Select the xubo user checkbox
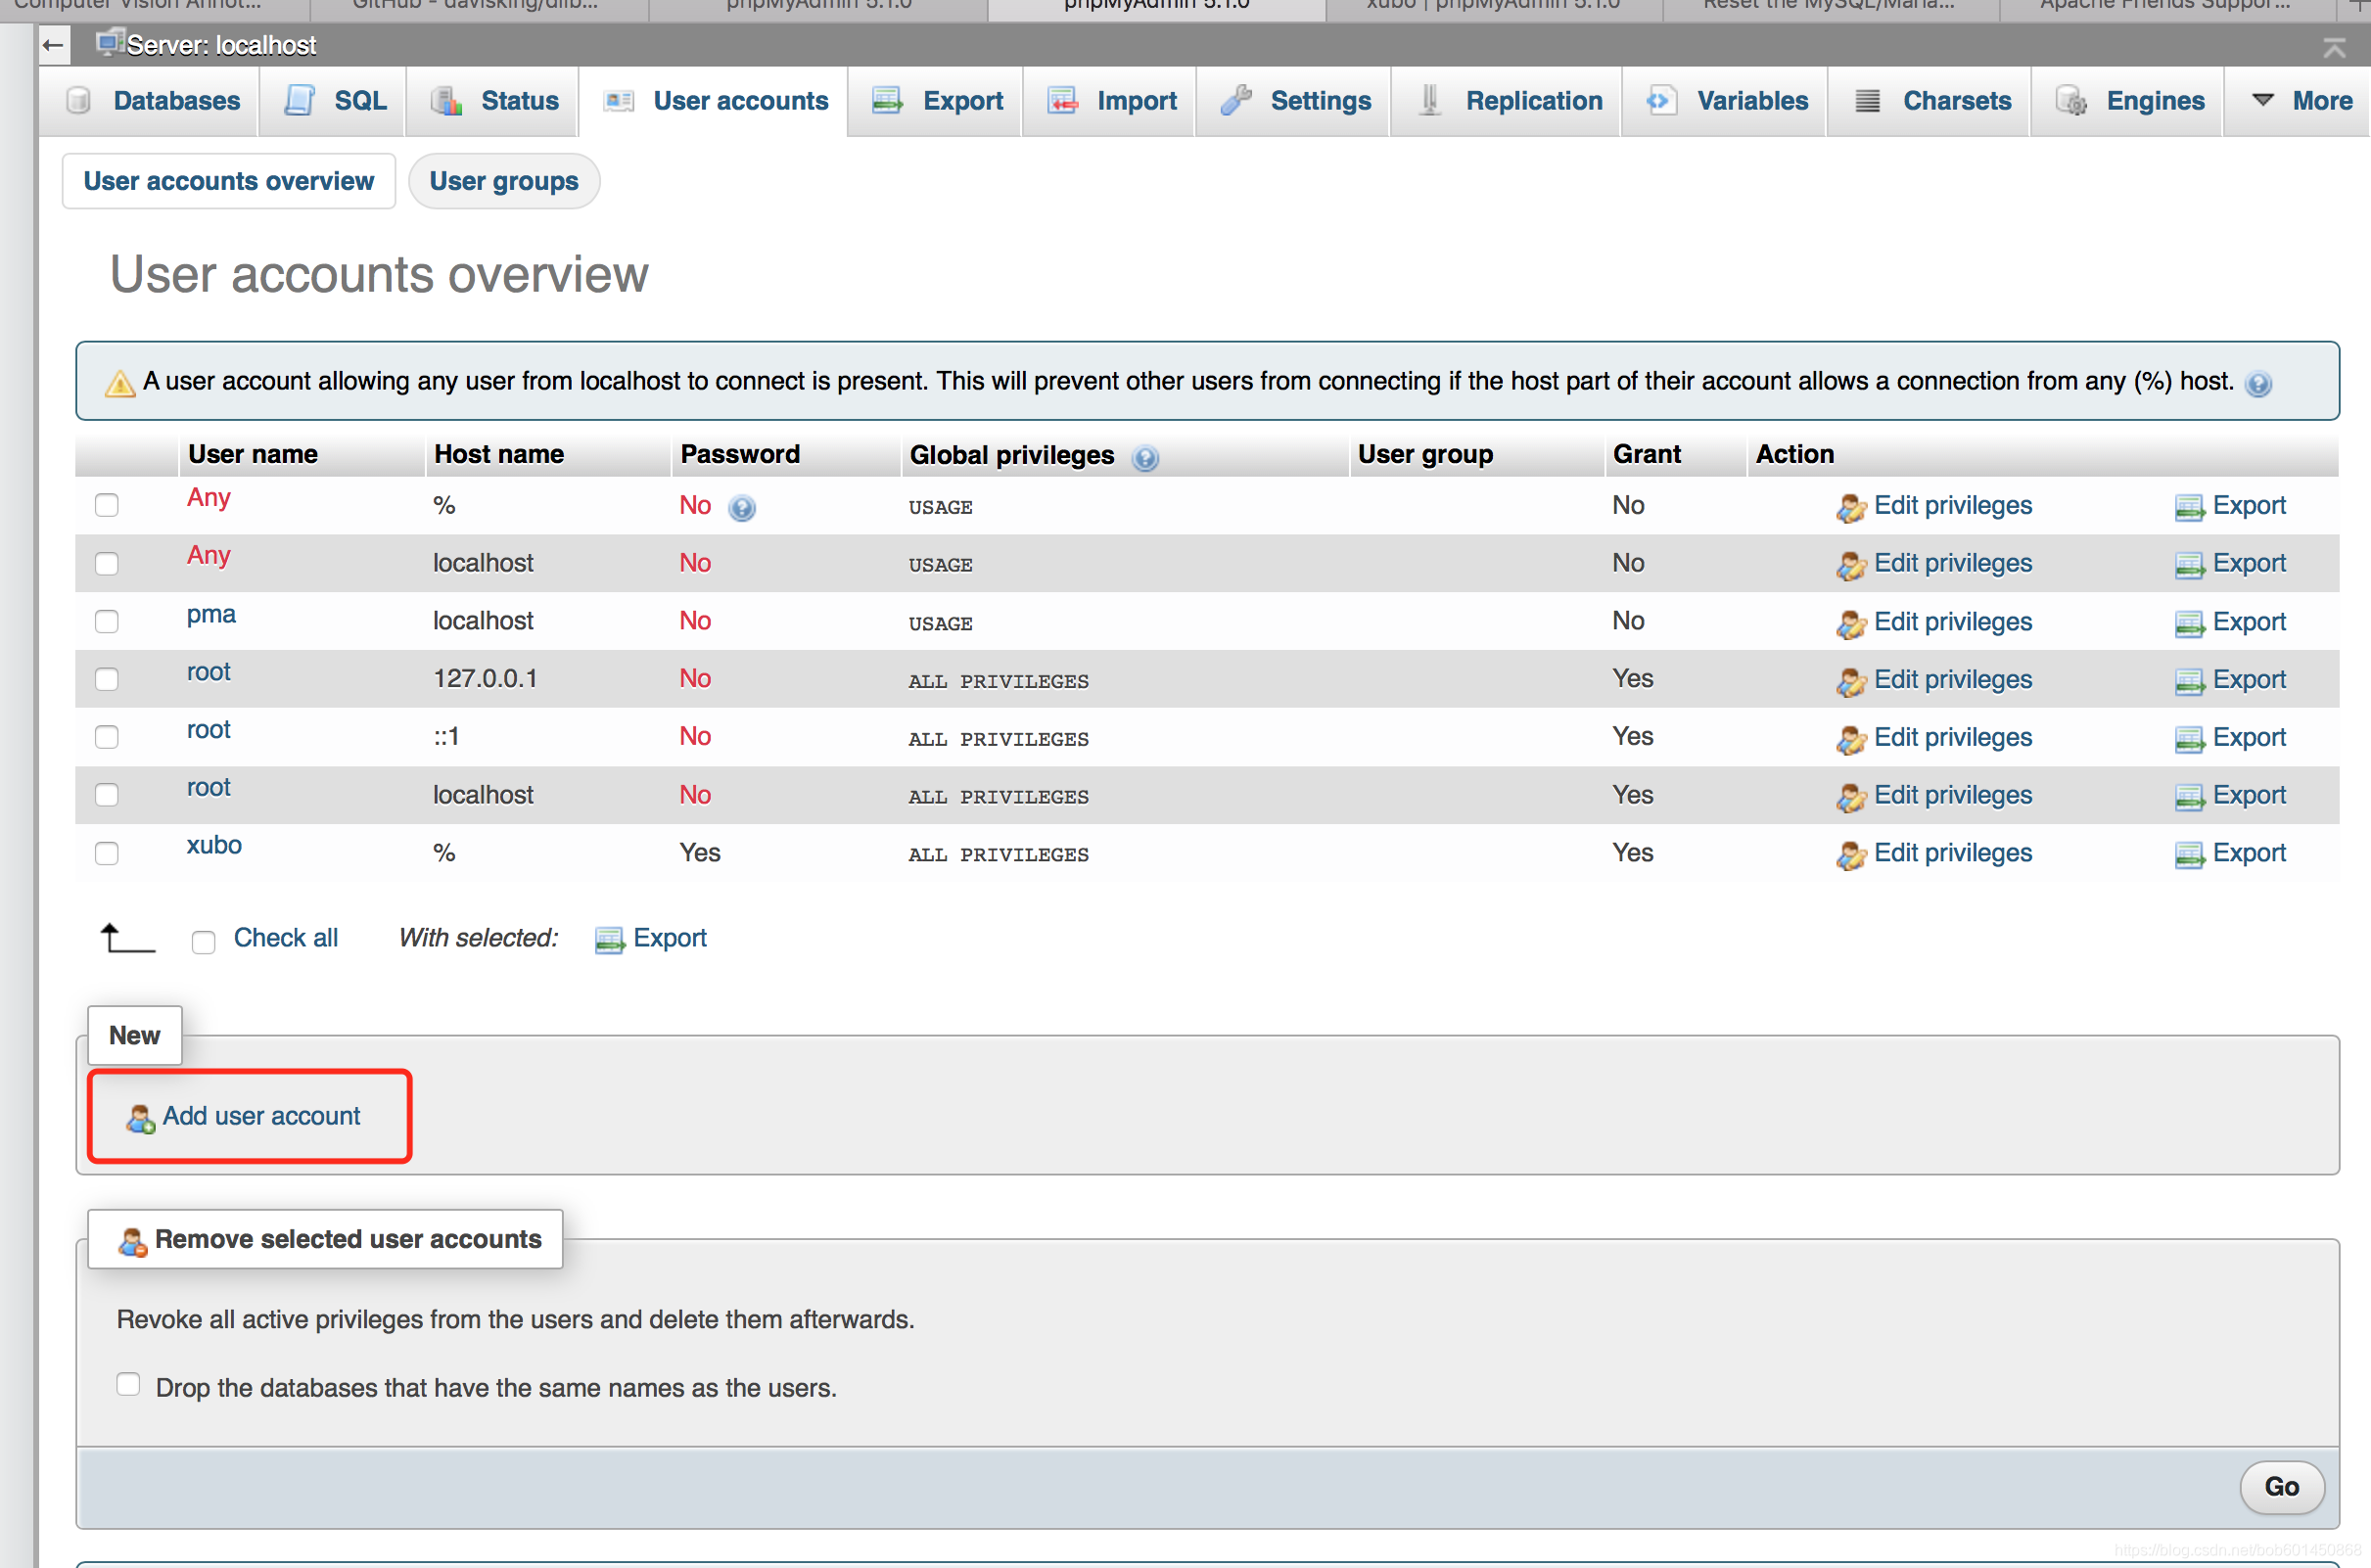Image resolution: width=2371 pixels, height=1568 pixels. point(107,853)
